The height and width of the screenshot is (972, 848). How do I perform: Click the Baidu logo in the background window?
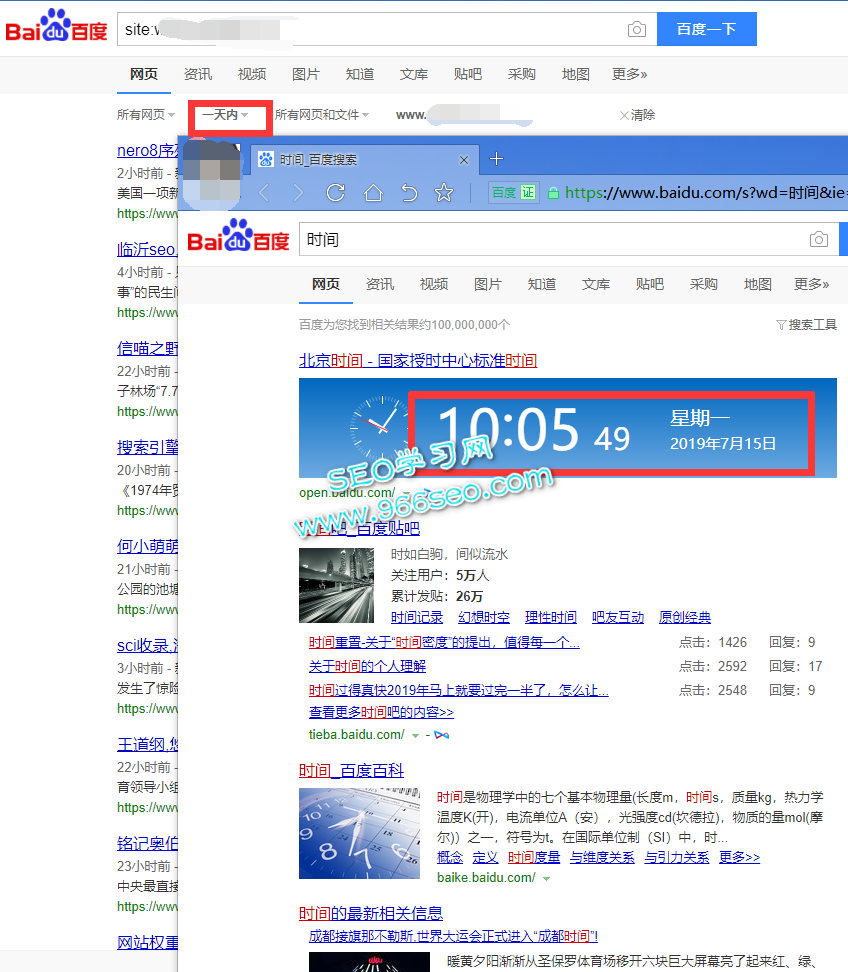point(56,25)
